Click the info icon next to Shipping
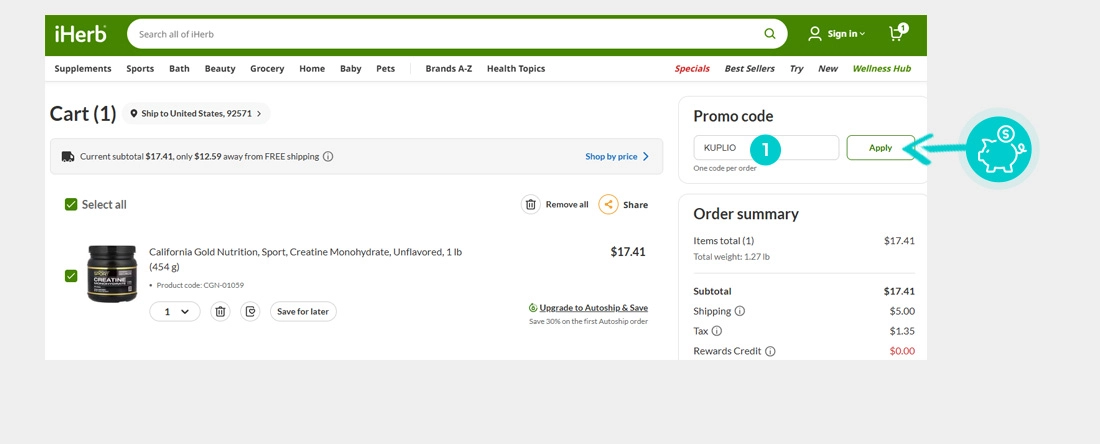1100x444 pixels. point(740,311)
